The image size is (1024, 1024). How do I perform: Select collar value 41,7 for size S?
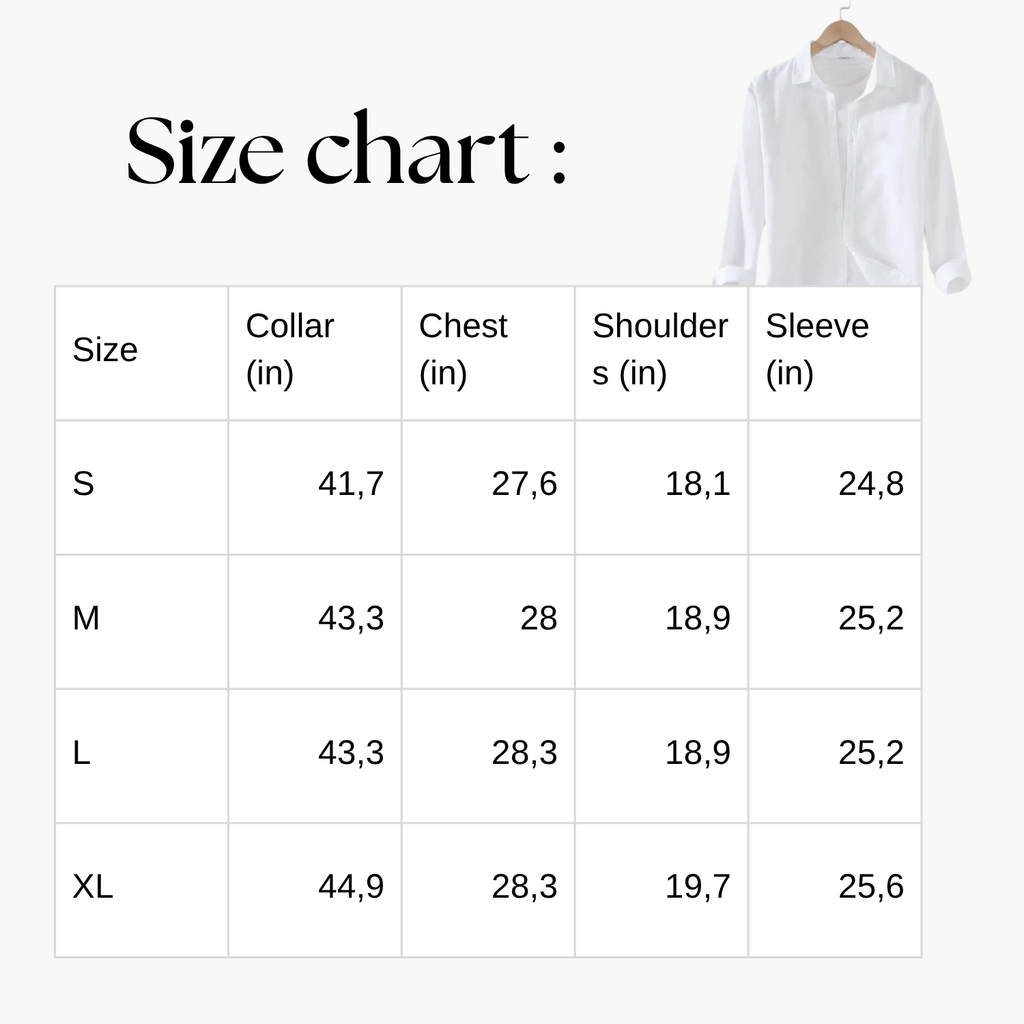click(351, 485)
